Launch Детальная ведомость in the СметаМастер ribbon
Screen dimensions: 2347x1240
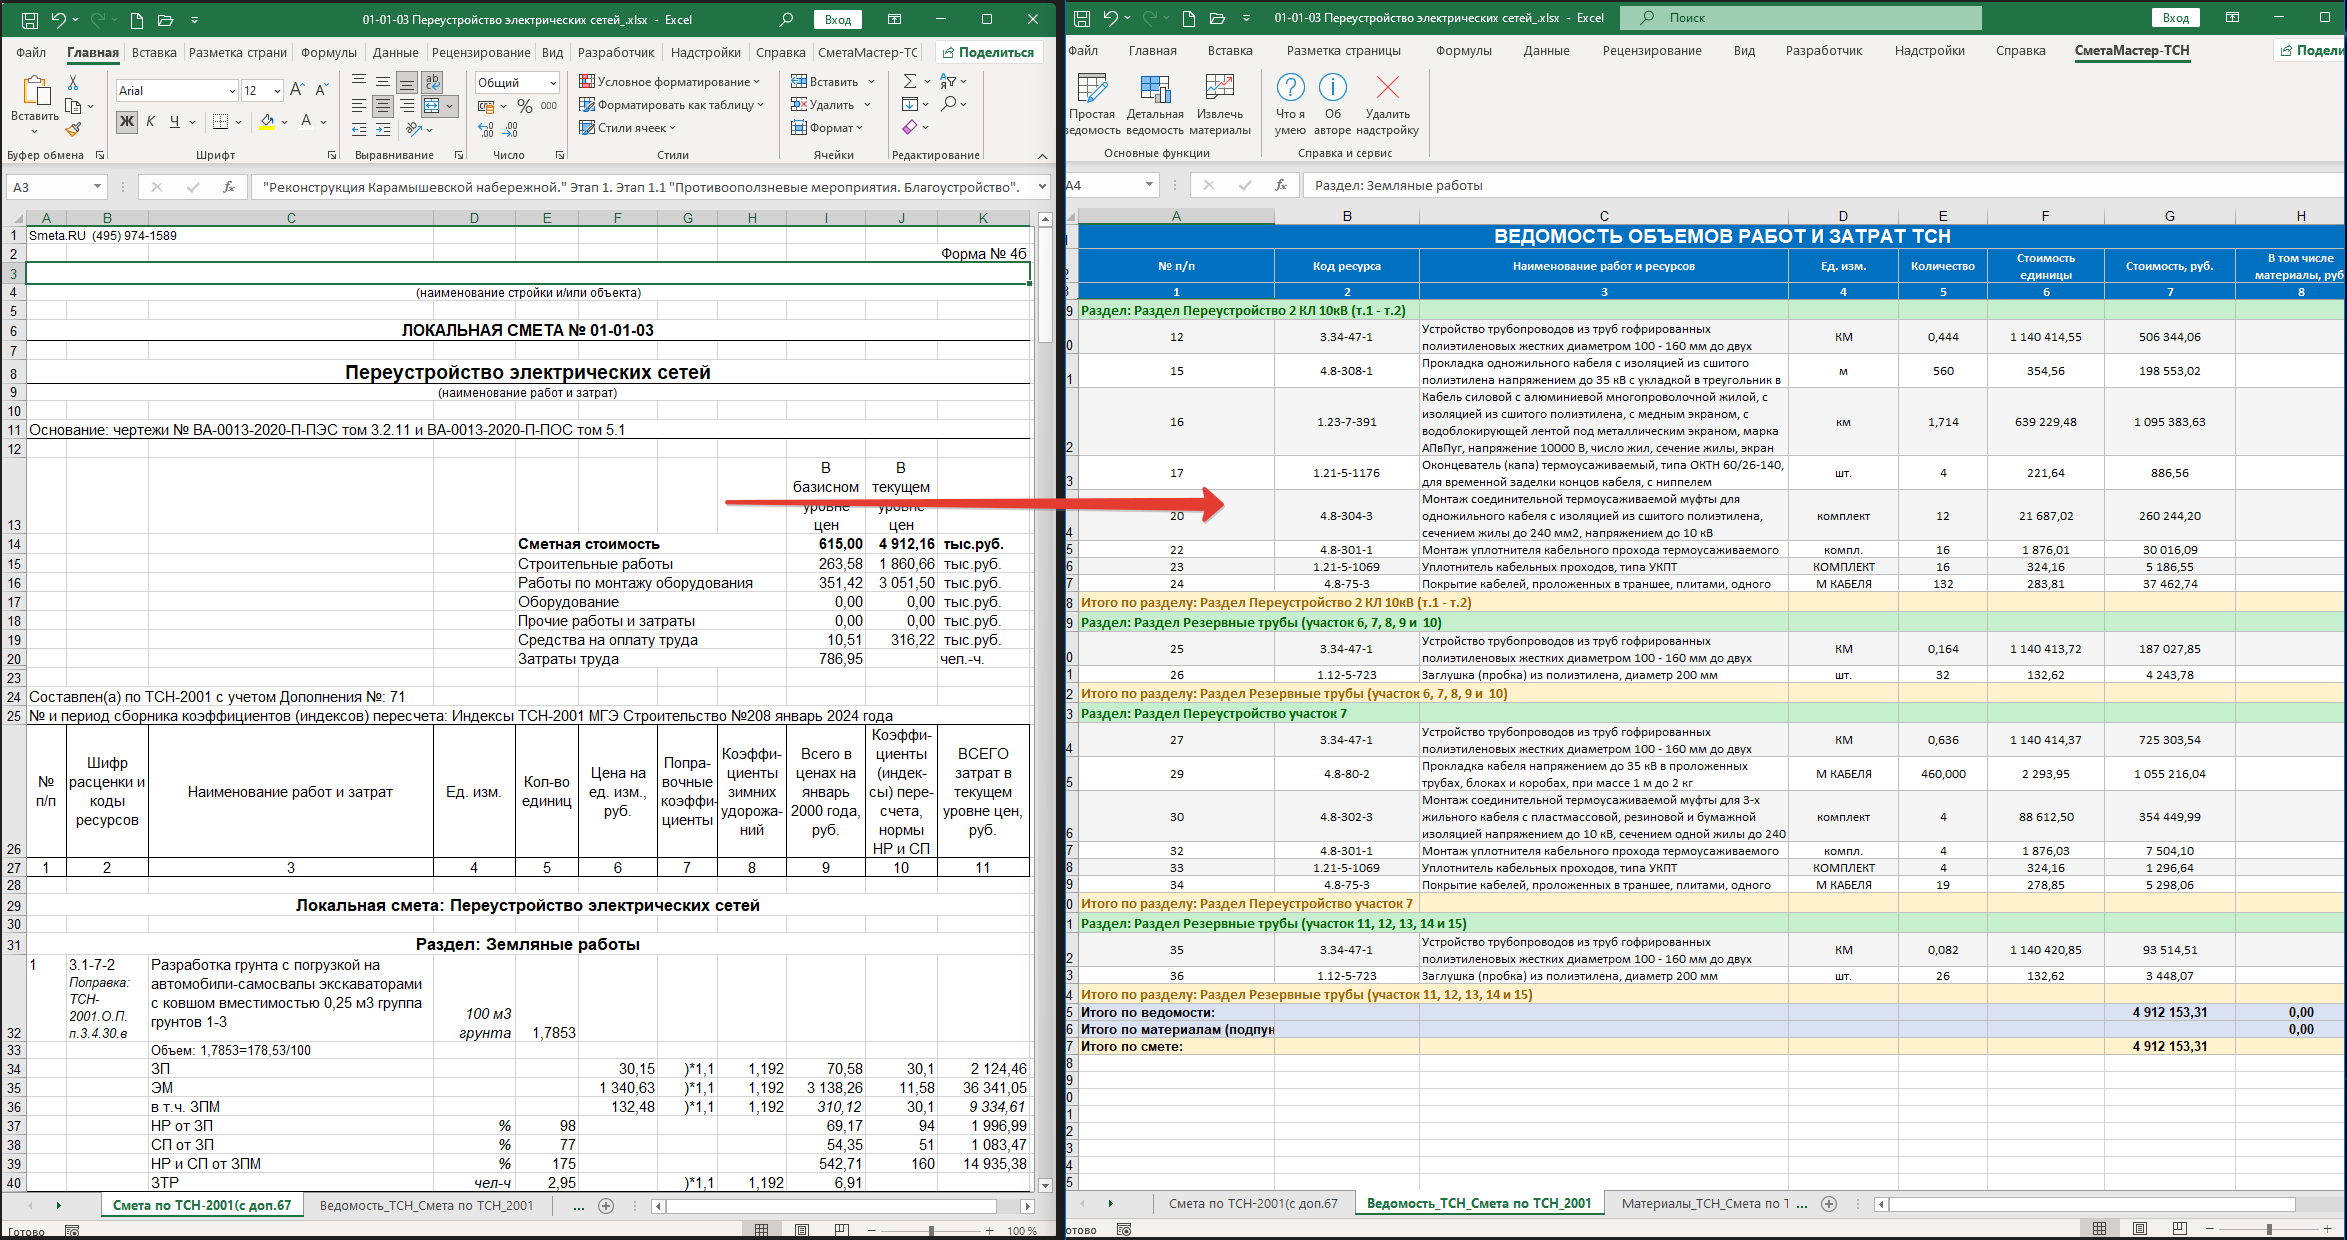click(x=1155, y=104)
